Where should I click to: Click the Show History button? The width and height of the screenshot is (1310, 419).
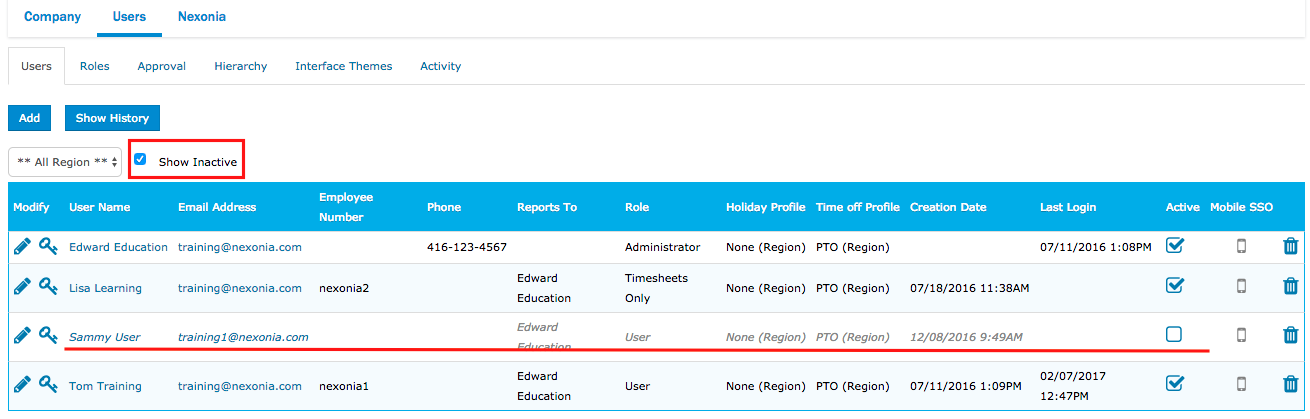(112, 118)
